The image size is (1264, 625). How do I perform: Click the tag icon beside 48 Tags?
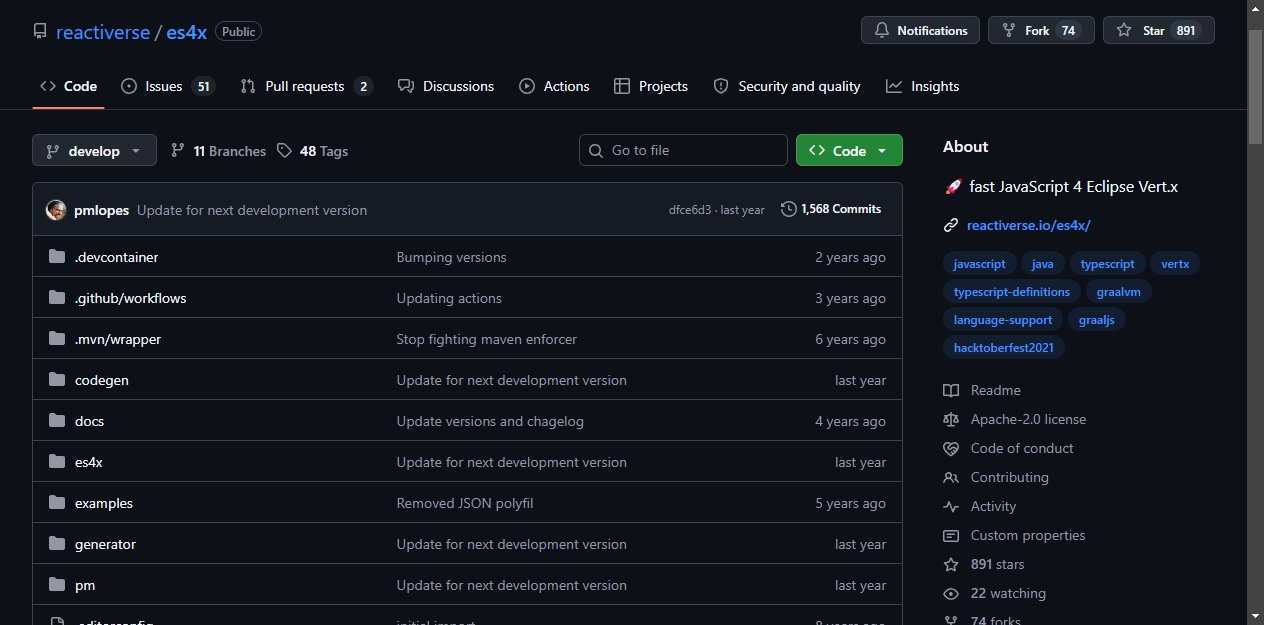[x=285, y=151]
